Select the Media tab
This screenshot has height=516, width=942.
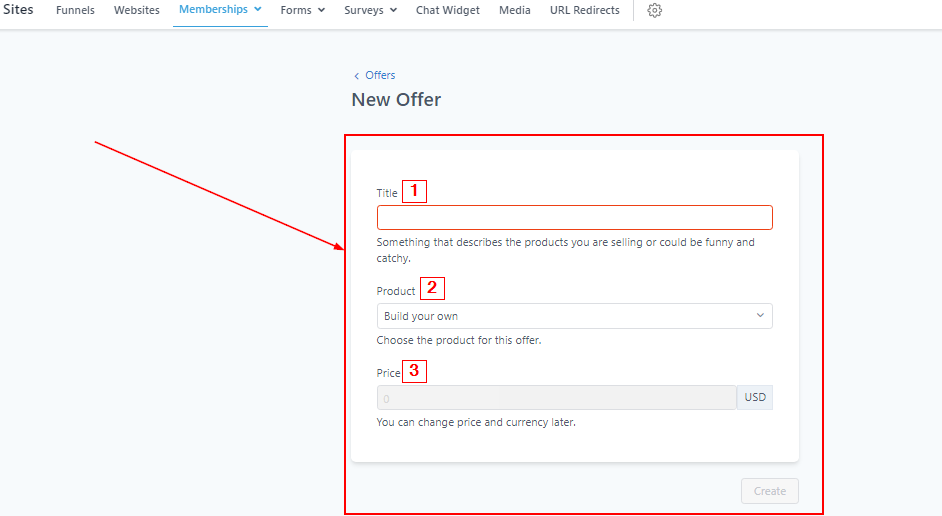pyautogui.click(x=514, y=10)
